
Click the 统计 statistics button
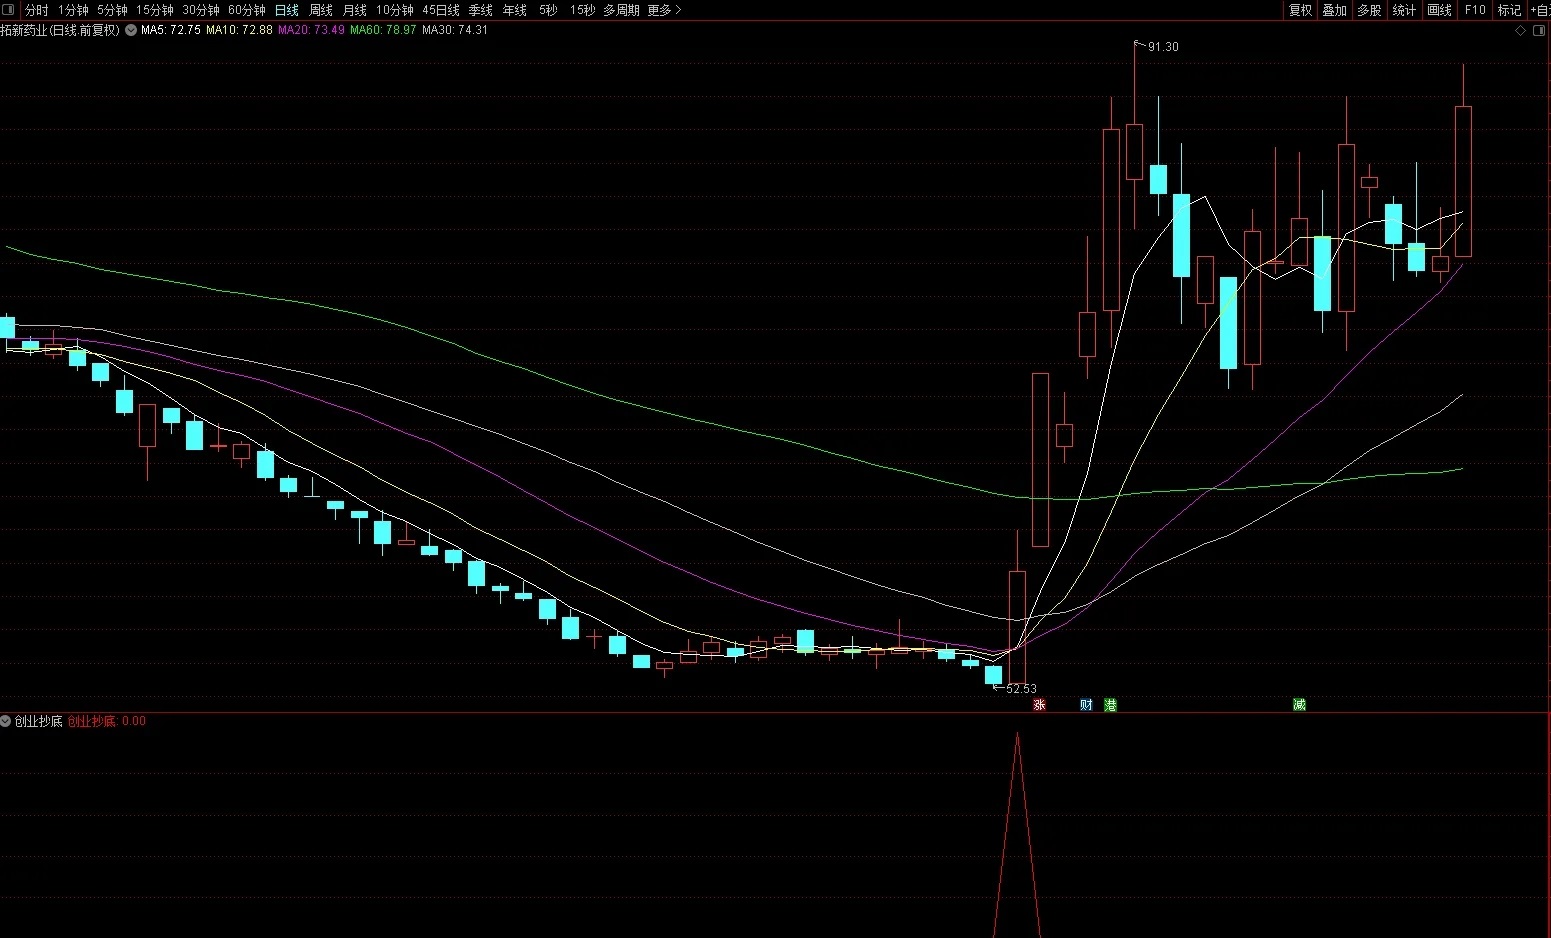1404,10
